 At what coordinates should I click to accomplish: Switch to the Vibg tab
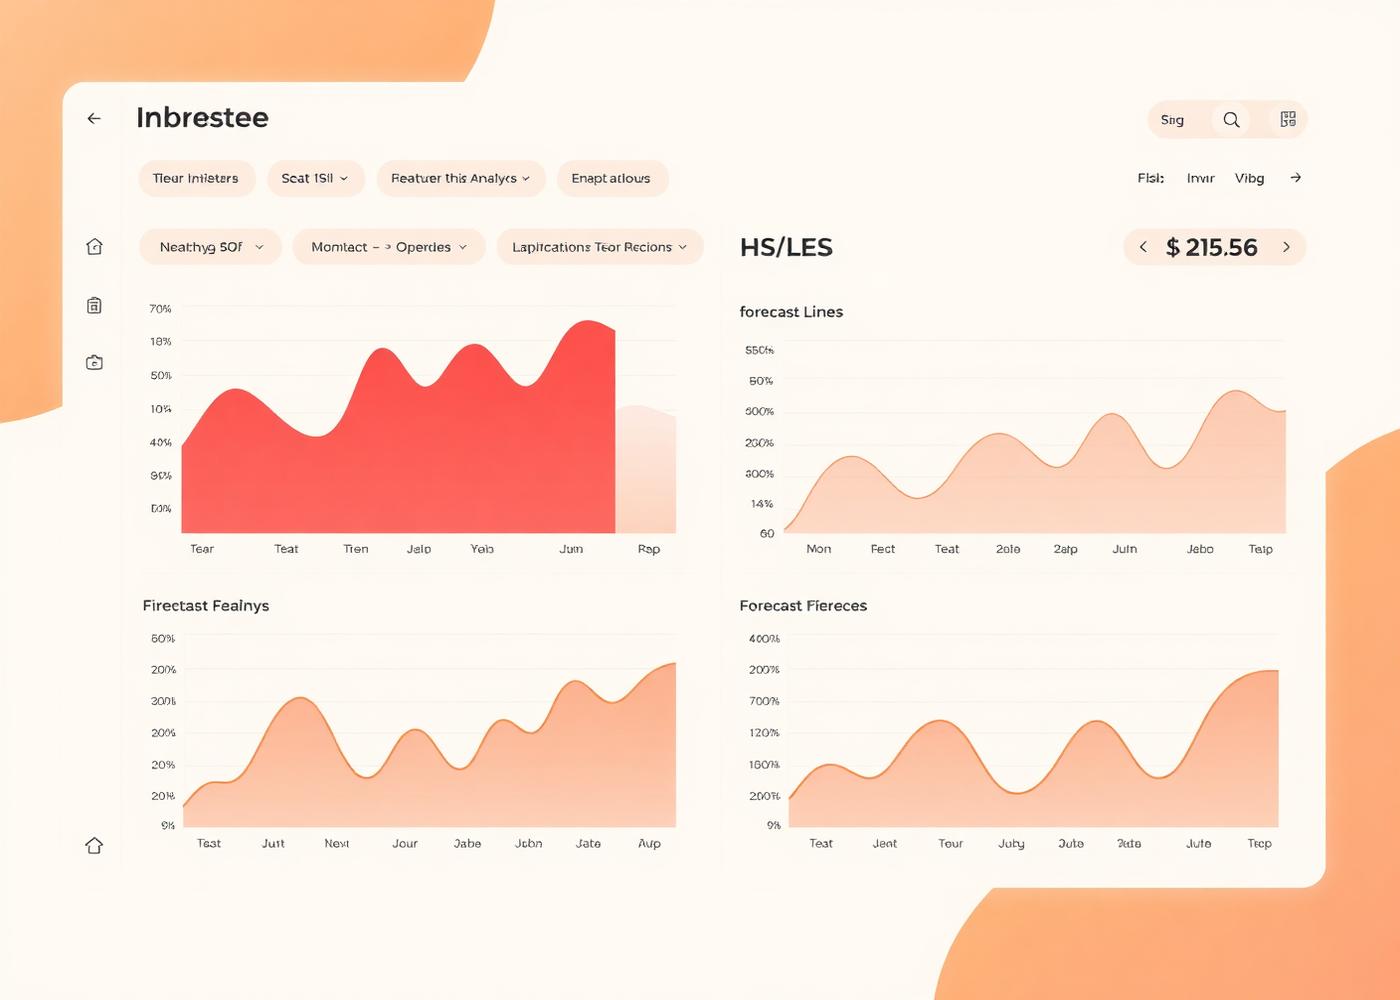[1249, 178]
